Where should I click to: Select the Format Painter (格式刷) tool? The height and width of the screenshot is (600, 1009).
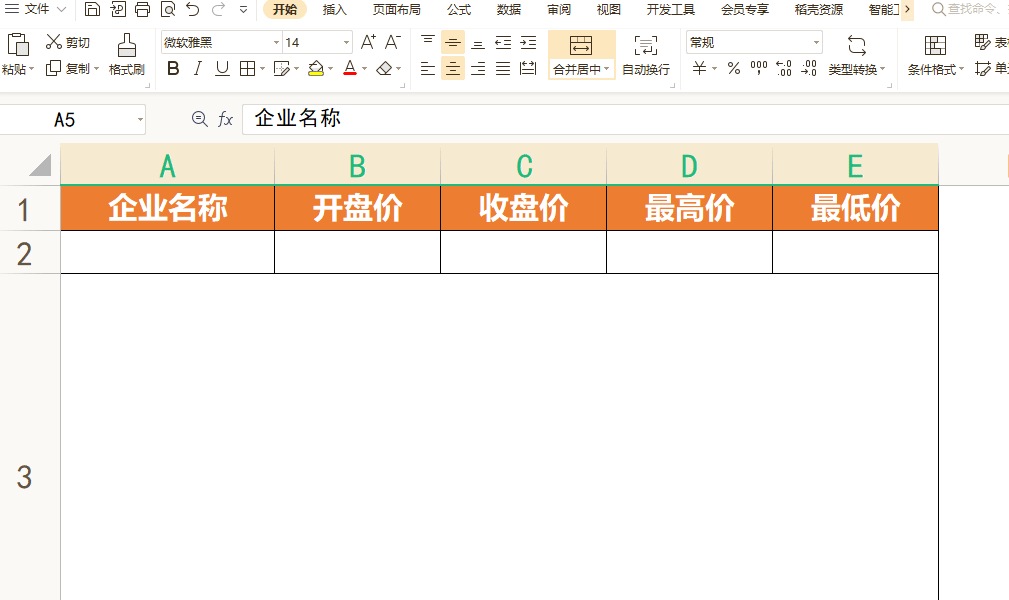pos(127,55)
